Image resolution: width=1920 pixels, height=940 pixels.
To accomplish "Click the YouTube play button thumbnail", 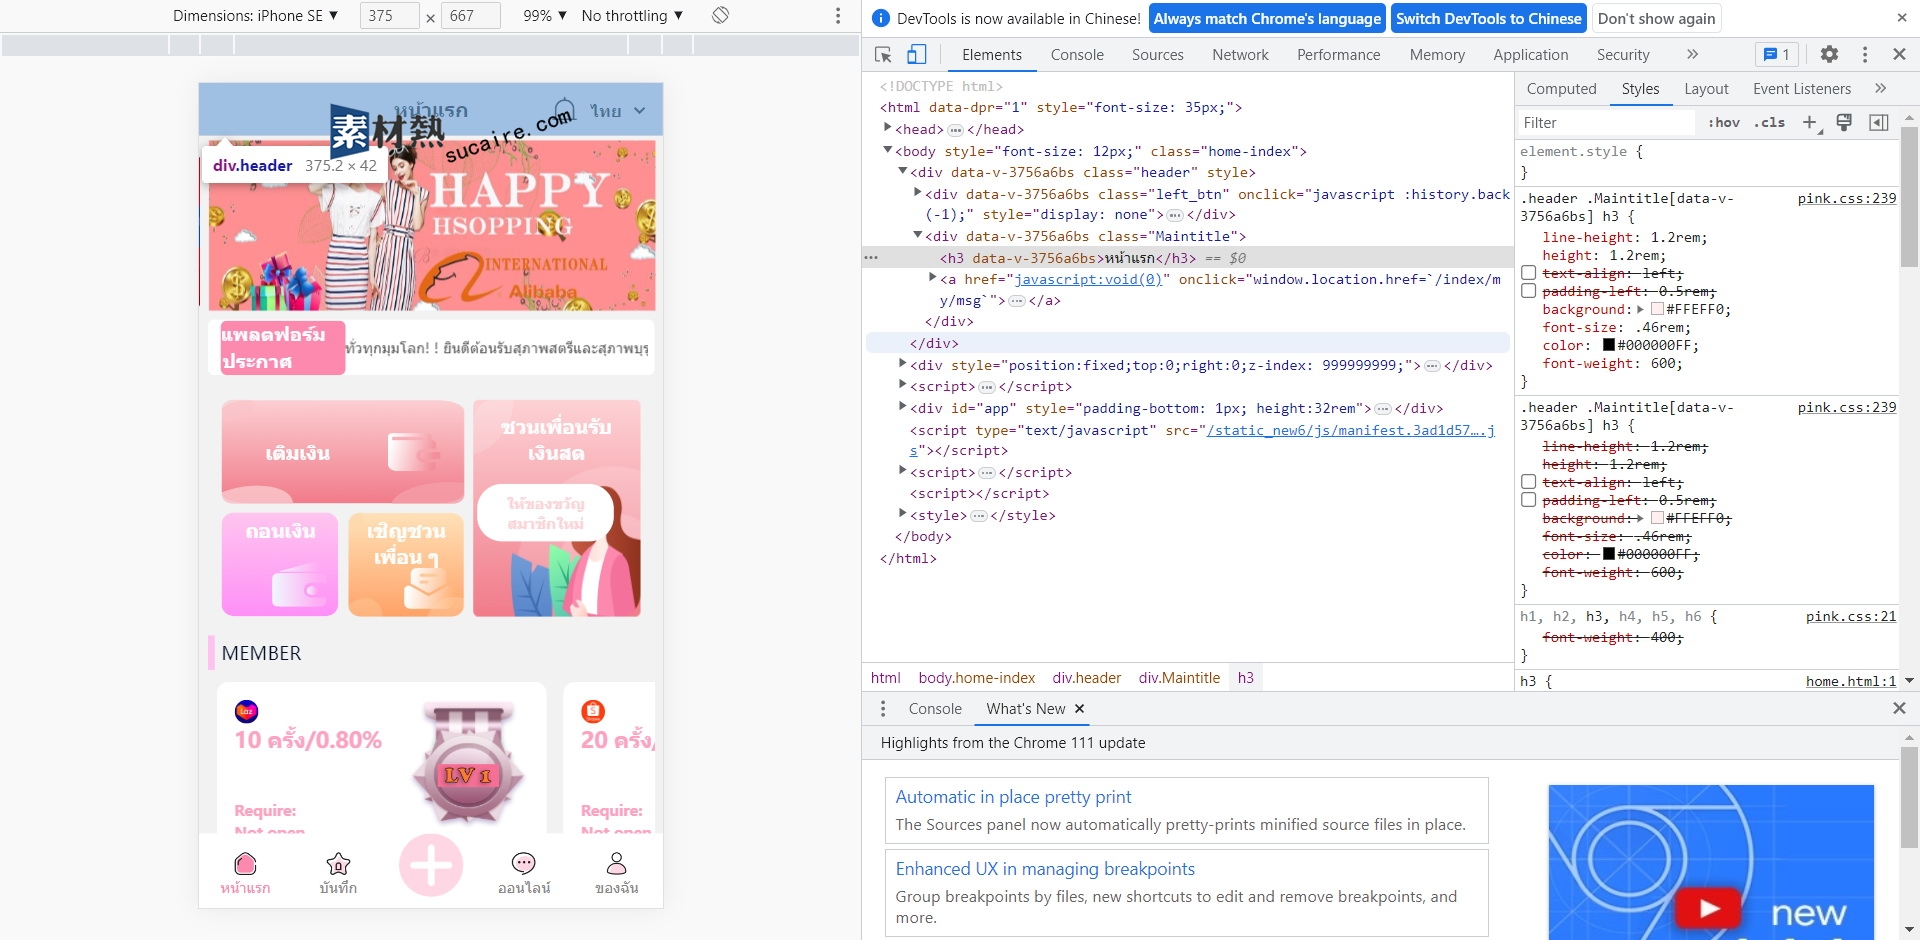I will pyautogui.click(x=1709, y=908).
